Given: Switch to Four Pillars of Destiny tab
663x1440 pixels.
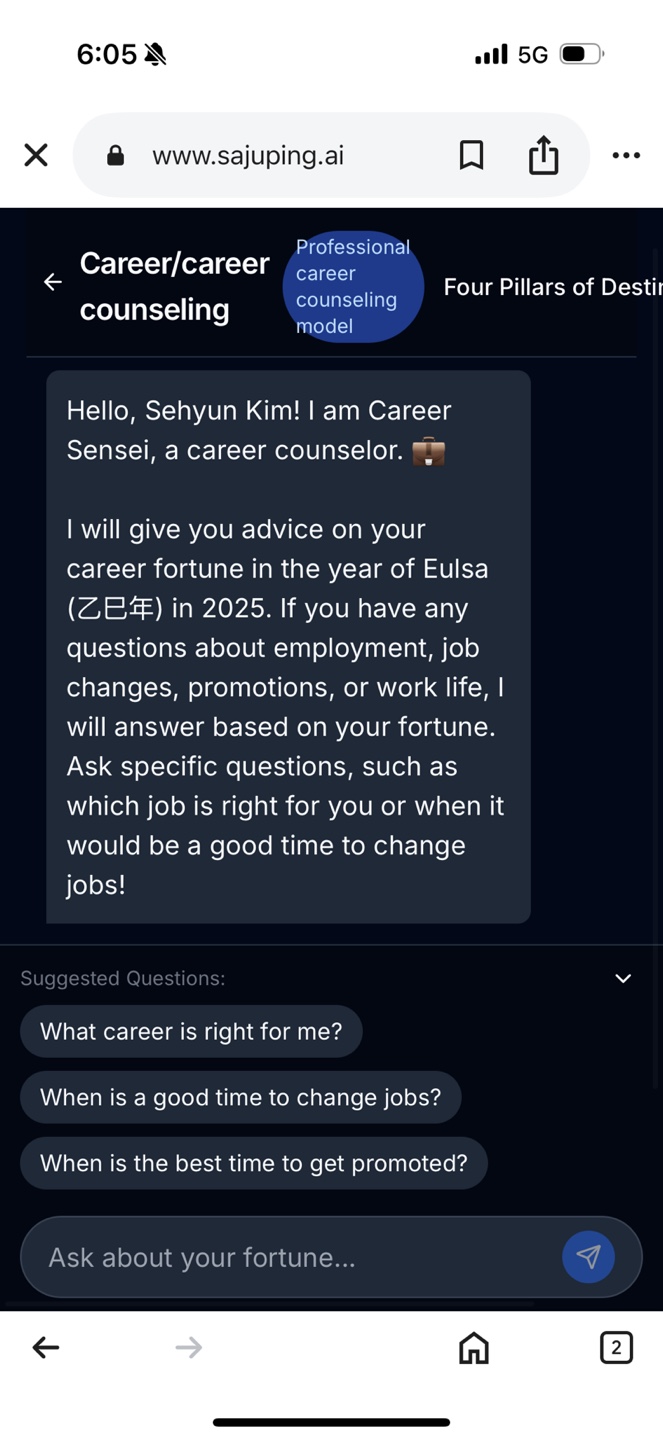Looking at the screenshot, I should click(x=552, y=287).
